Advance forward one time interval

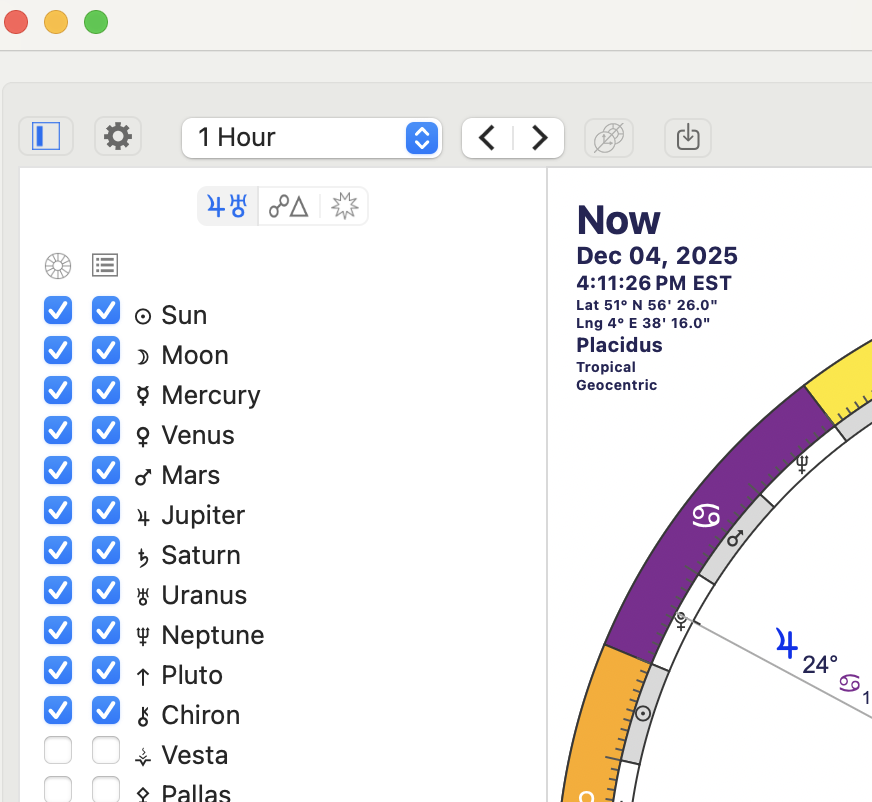(x=539, y=138)
